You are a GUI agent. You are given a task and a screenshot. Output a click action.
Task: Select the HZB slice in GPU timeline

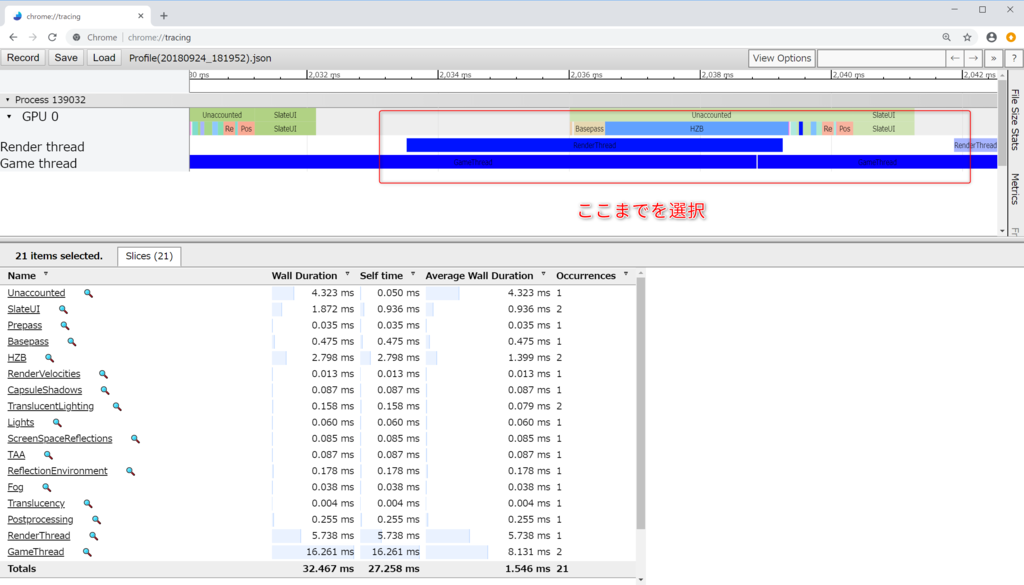pyautogui.click(x=697, y=129)
